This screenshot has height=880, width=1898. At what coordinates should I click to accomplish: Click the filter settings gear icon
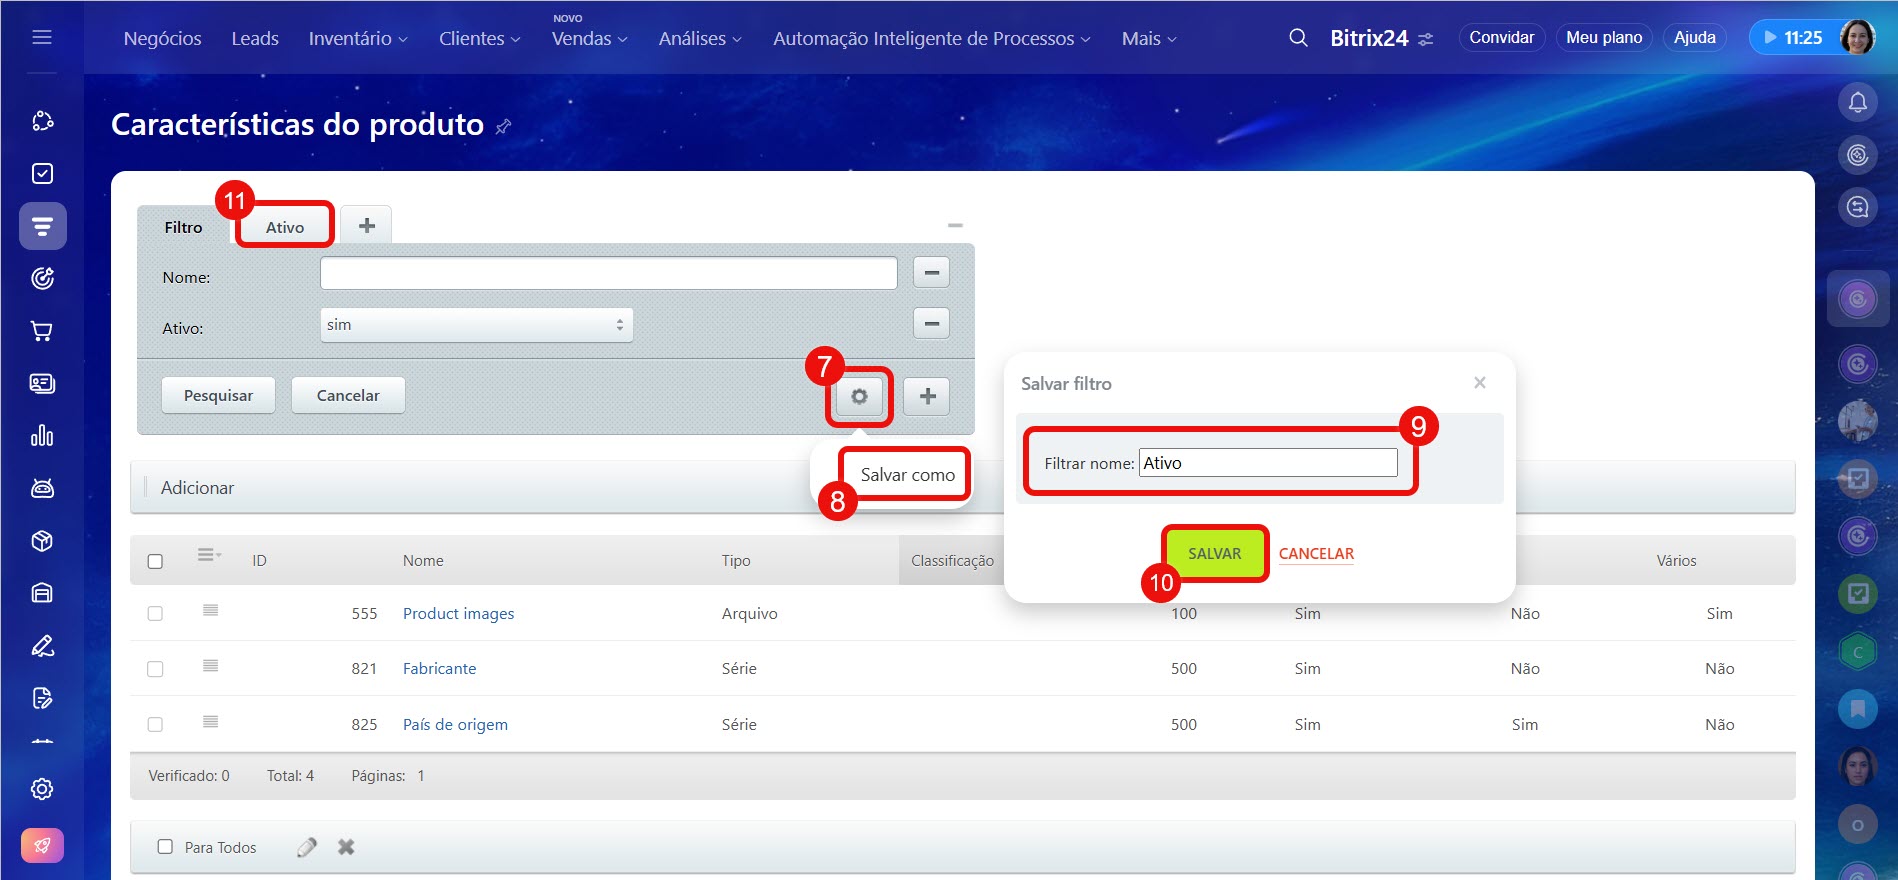pyautogui.click(x=859, y=397)
